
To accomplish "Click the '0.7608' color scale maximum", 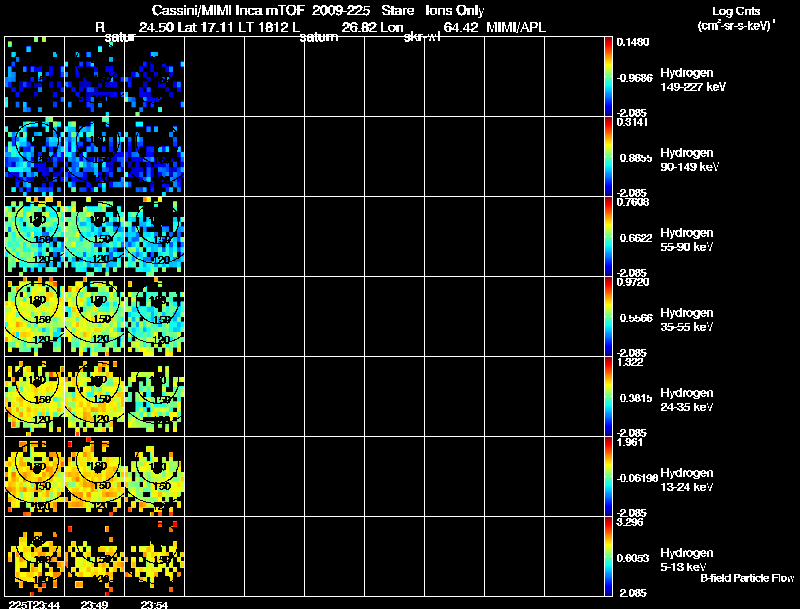I will pyautogui.click(x=633, y=202).
